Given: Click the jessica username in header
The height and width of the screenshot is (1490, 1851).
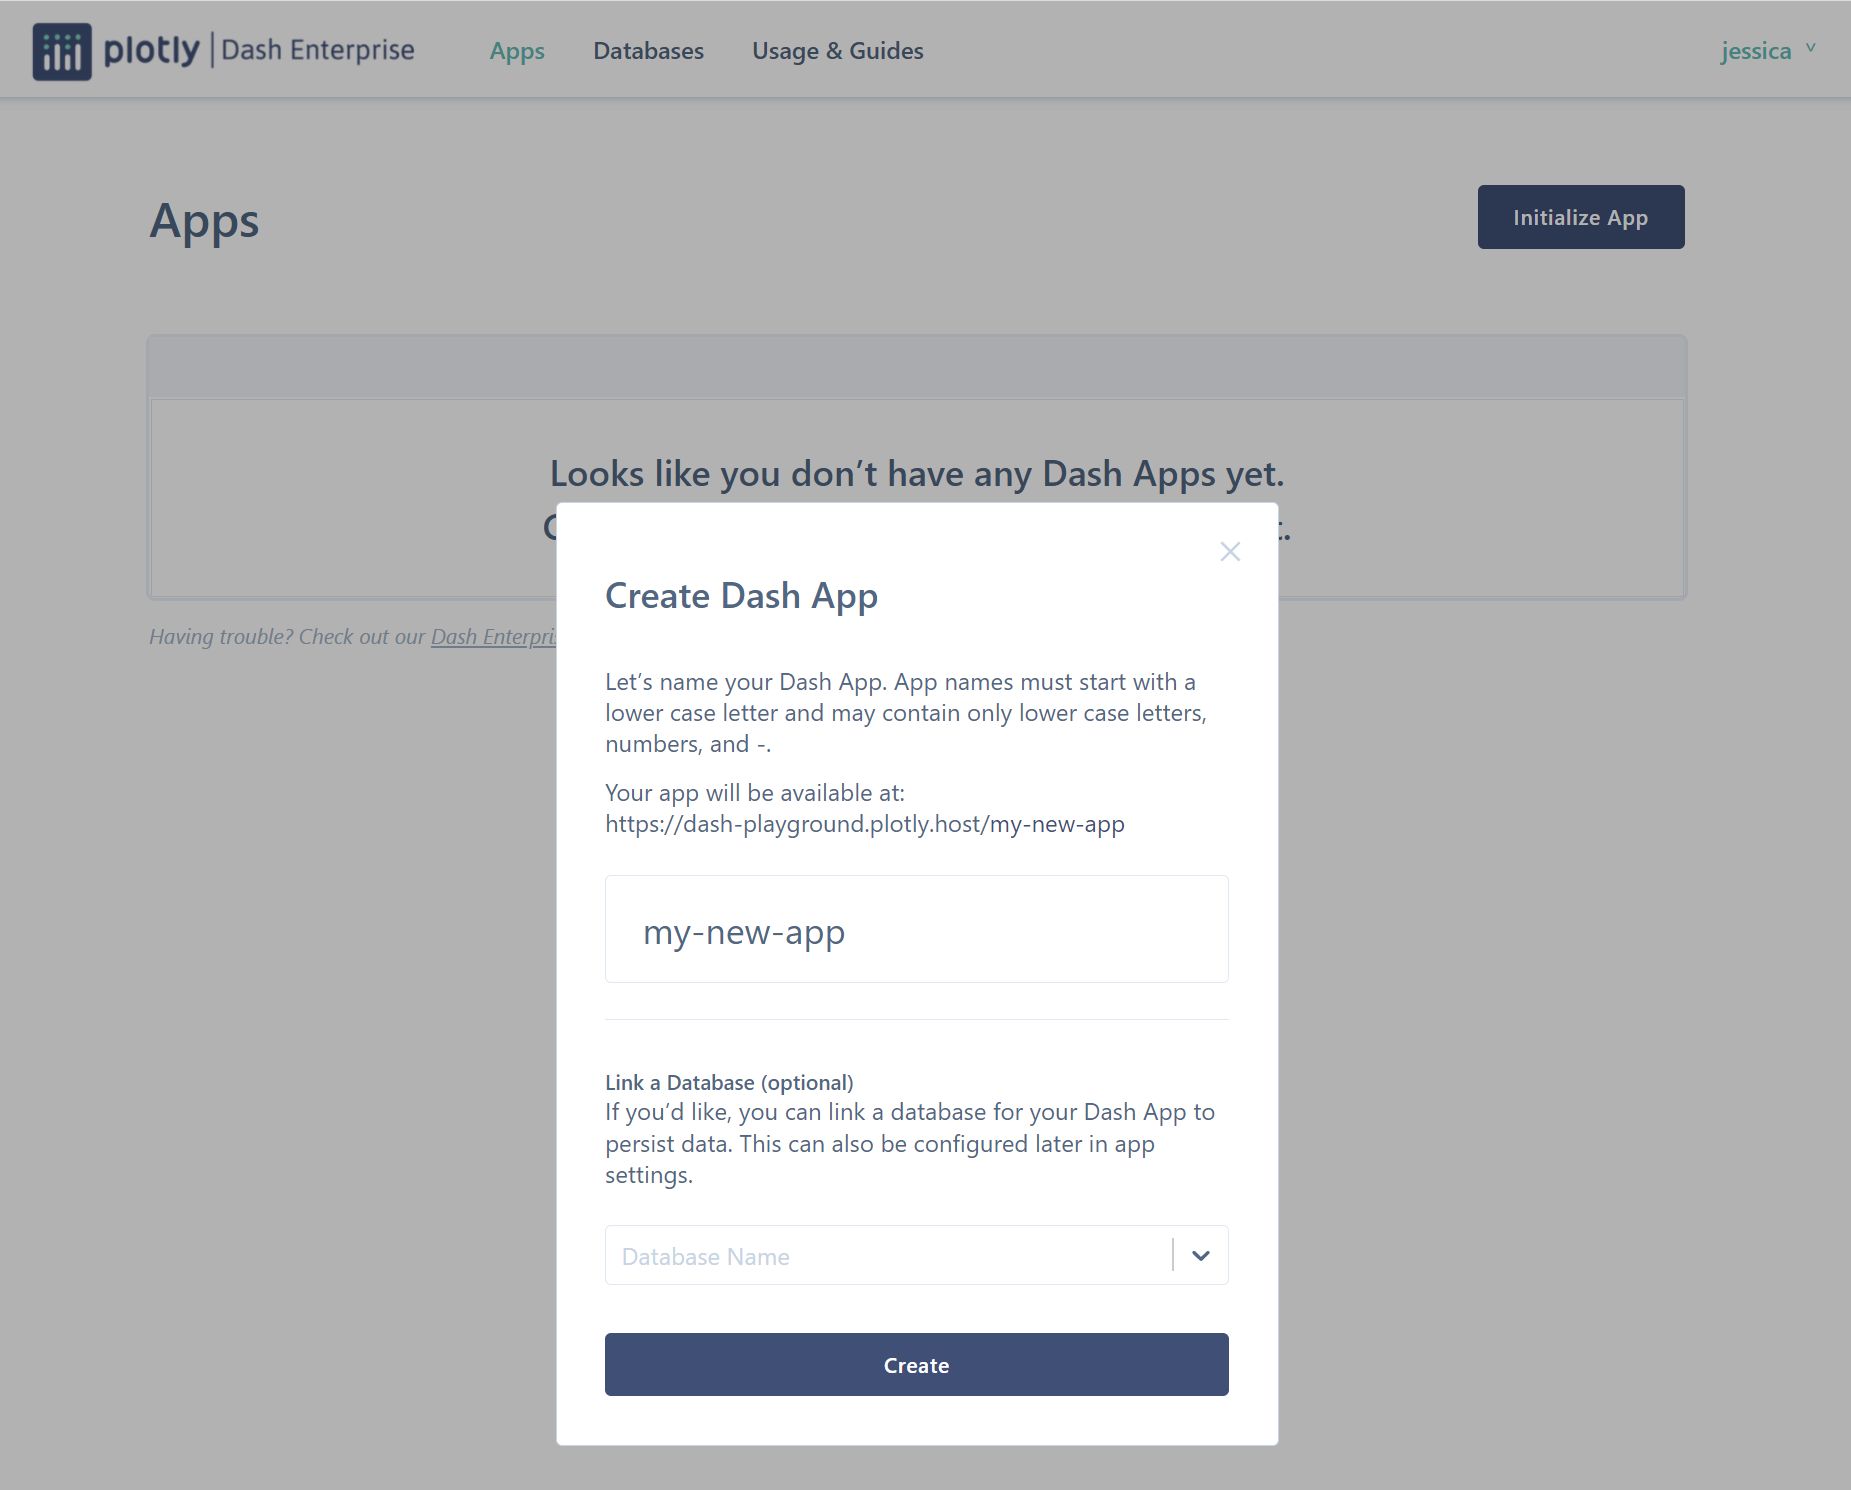Looking at the screenshot, I should click(1755, 51).
